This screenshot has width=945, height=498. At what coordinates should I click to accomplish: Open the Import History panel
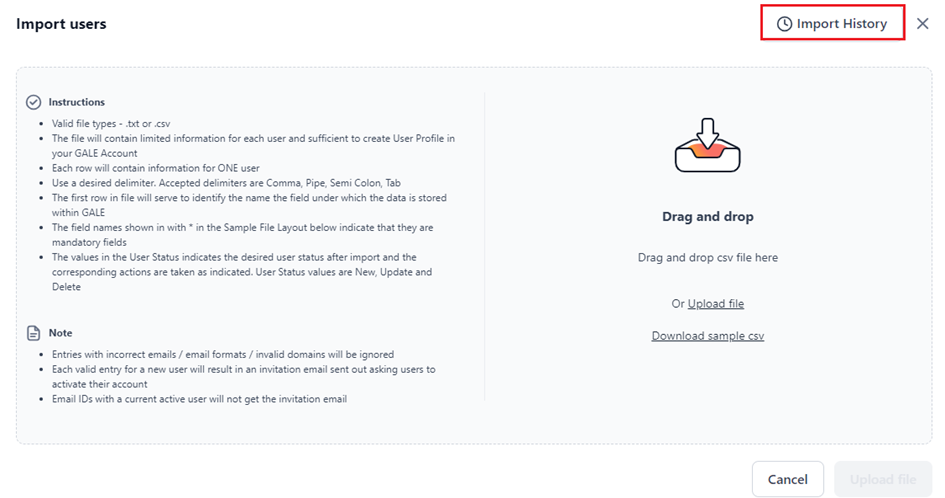pyautogui.click(x=832, y=24)
